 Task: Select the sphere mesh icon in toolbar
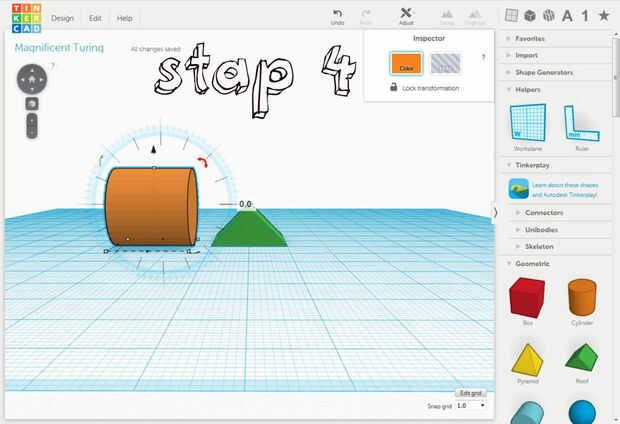tap(548, 16)
